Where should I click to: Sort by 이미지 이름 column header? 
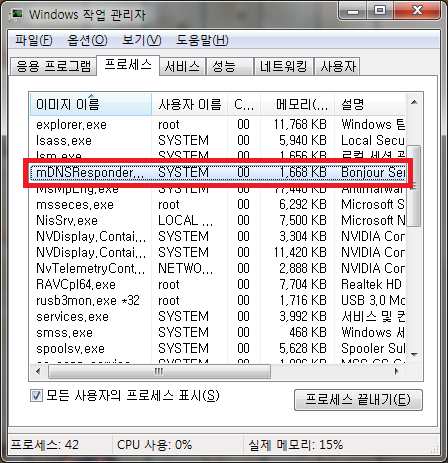[91, 104]
